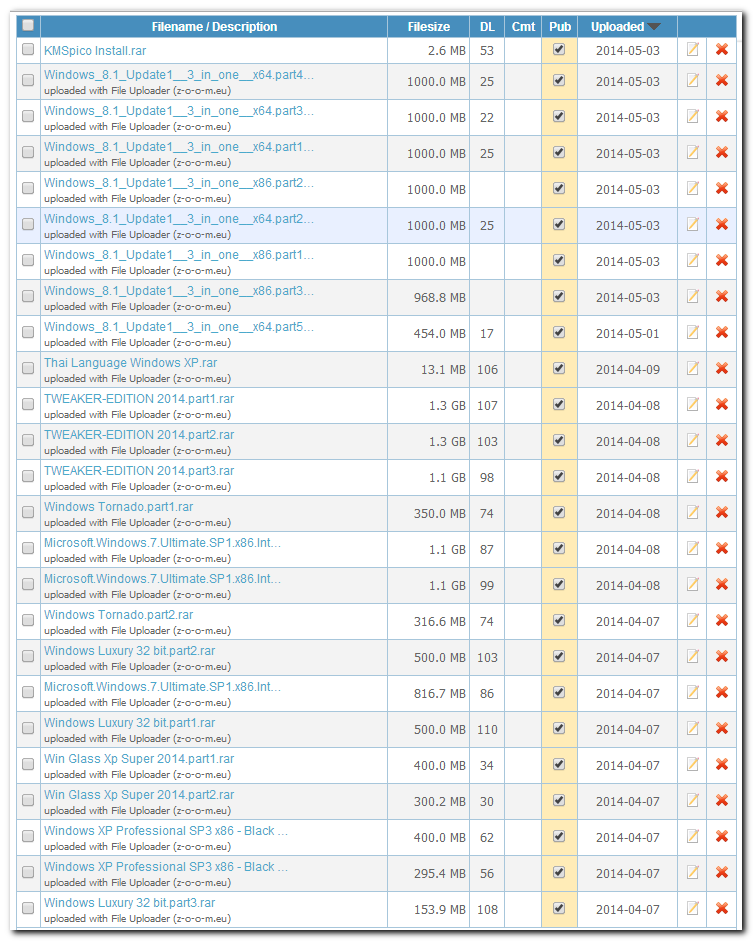Delete KMSpico Install.rar with the red X
753x941 pixels.
[722, 50]
